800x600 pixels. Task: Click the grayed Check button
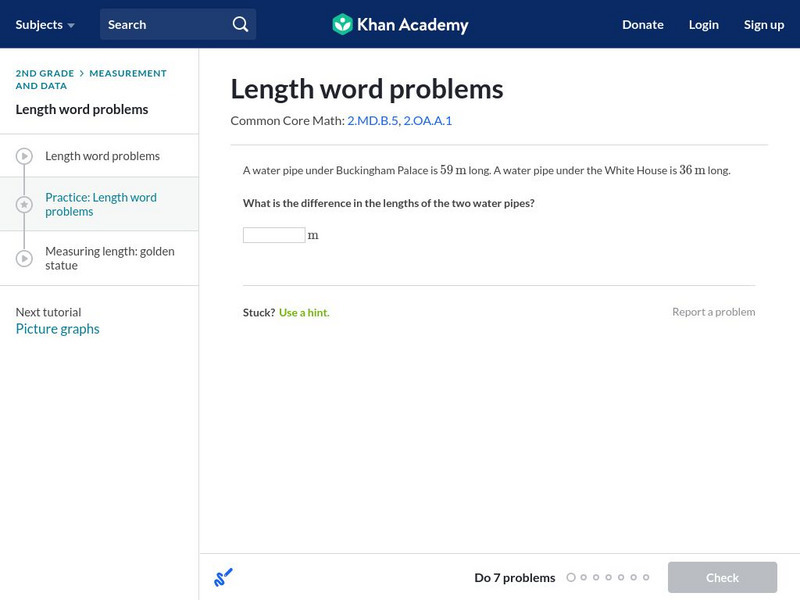[x=722, y=577]
